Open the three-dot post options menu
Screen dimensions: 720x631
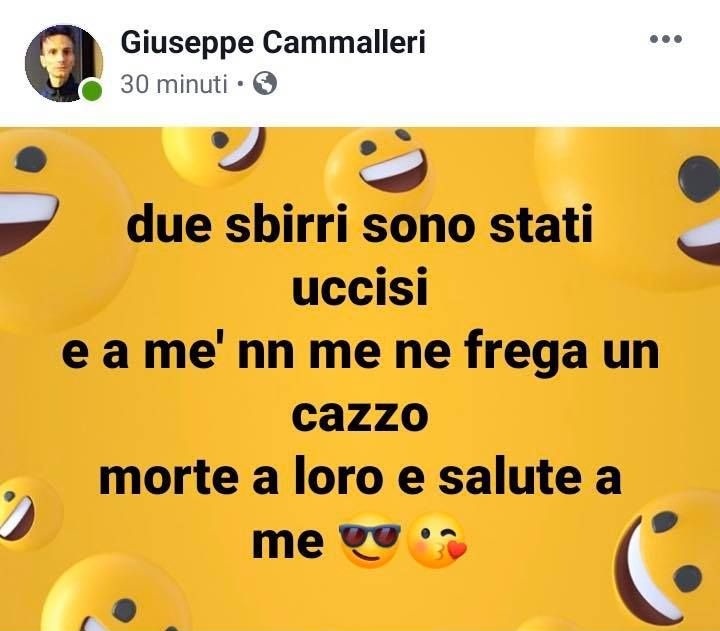tap(665, 40)
